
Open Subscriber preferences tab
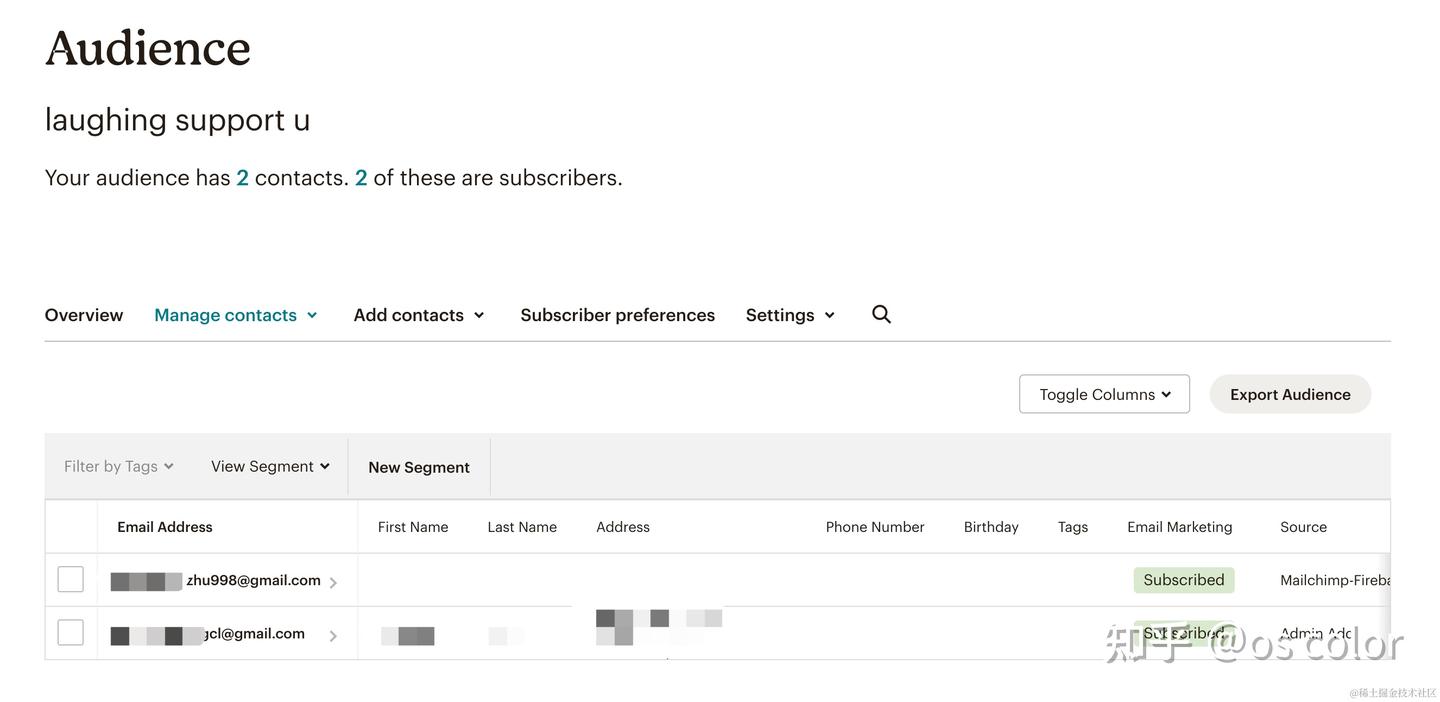point(617,315)
